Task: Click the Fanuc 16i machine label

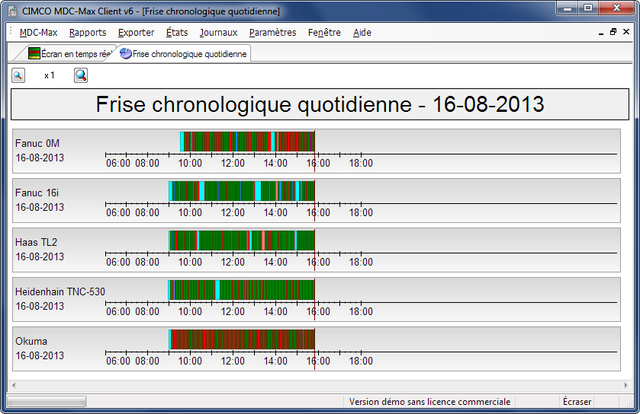Action: [37, 193]
